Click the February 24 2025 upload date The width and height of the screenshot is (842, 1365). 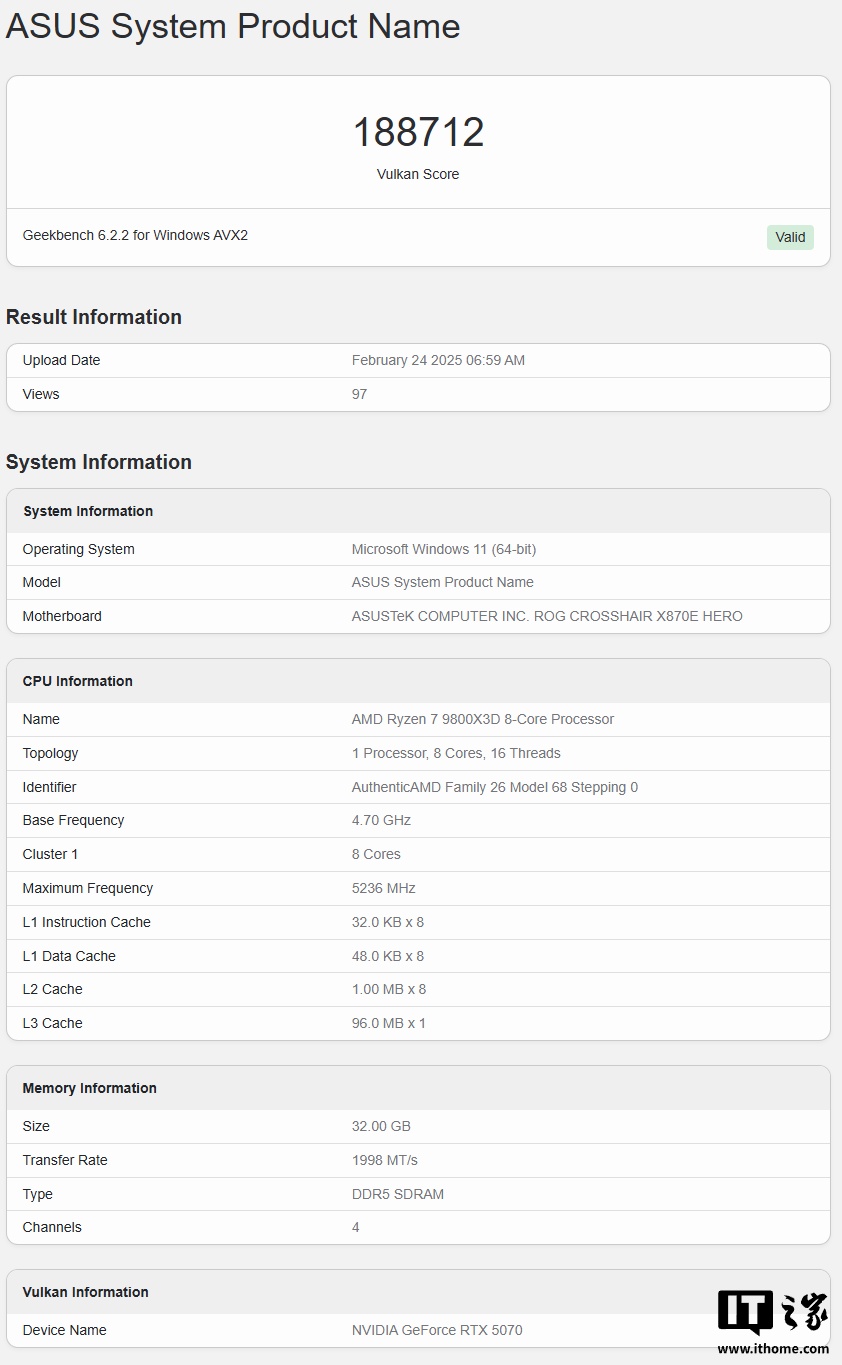(x=438, y=360)
